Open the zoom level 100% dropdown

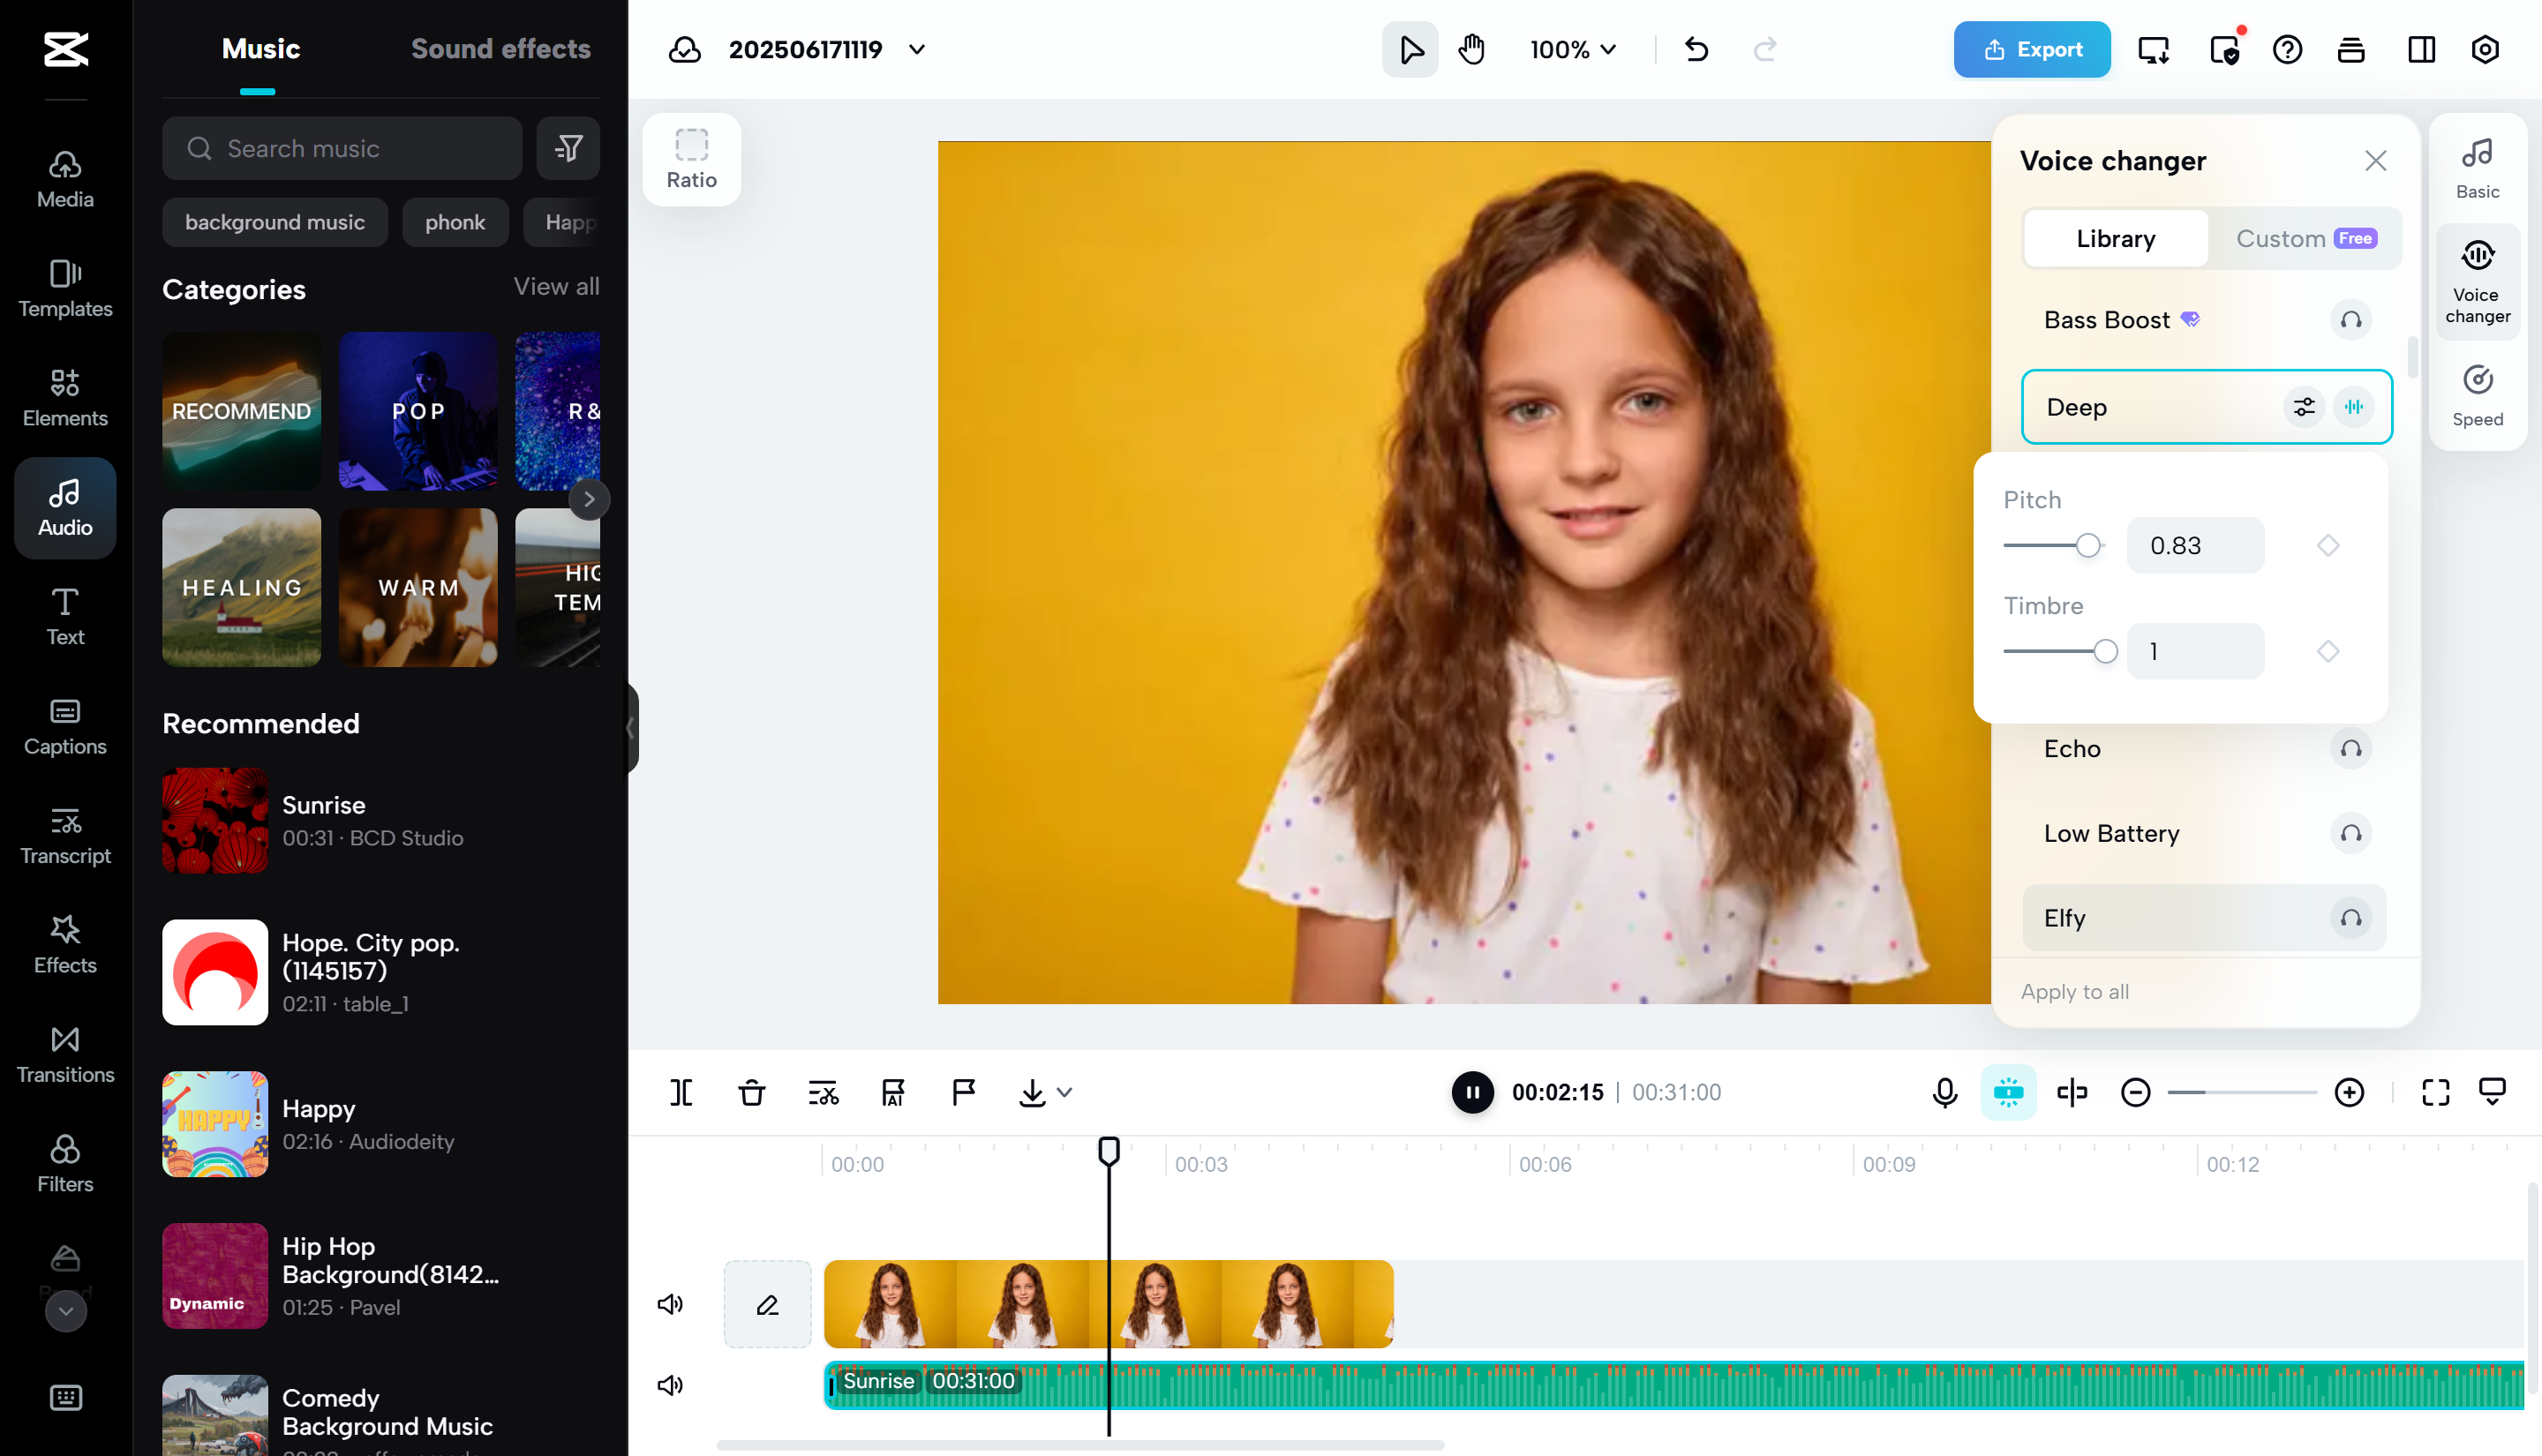tap(1570, 49)
